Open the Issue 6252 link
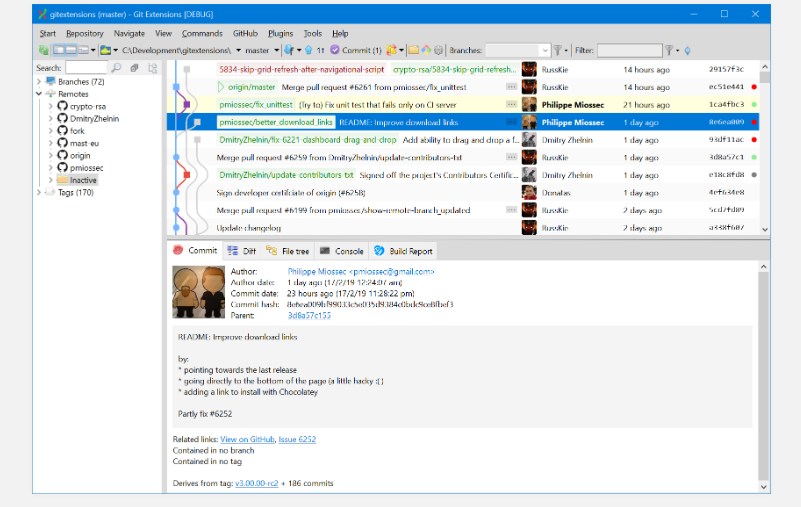 297,439
